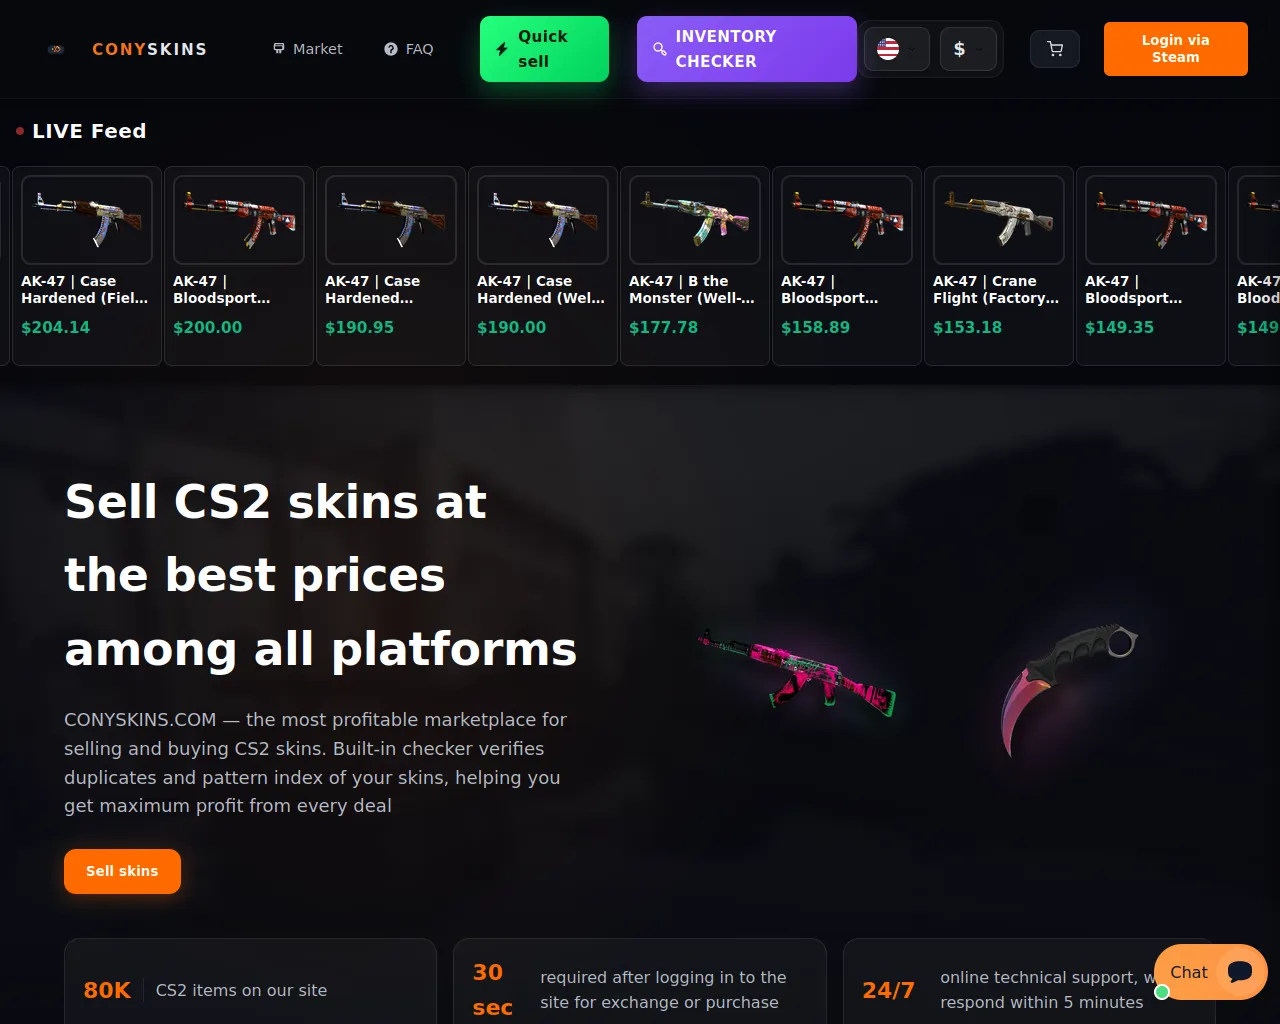1280x1024 pixels.
Task: Open the dollar currency dropdown
Action: (968, 49)
